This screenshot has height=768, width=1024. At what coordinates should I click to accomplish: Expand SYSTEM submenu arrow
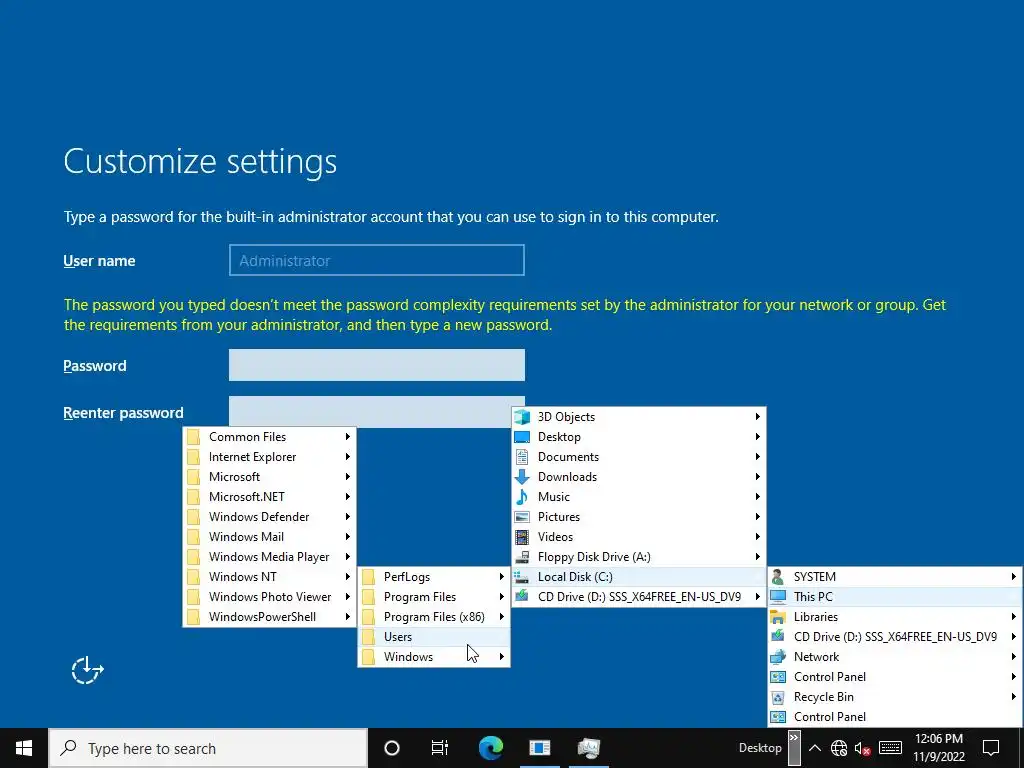(1014, 577)
